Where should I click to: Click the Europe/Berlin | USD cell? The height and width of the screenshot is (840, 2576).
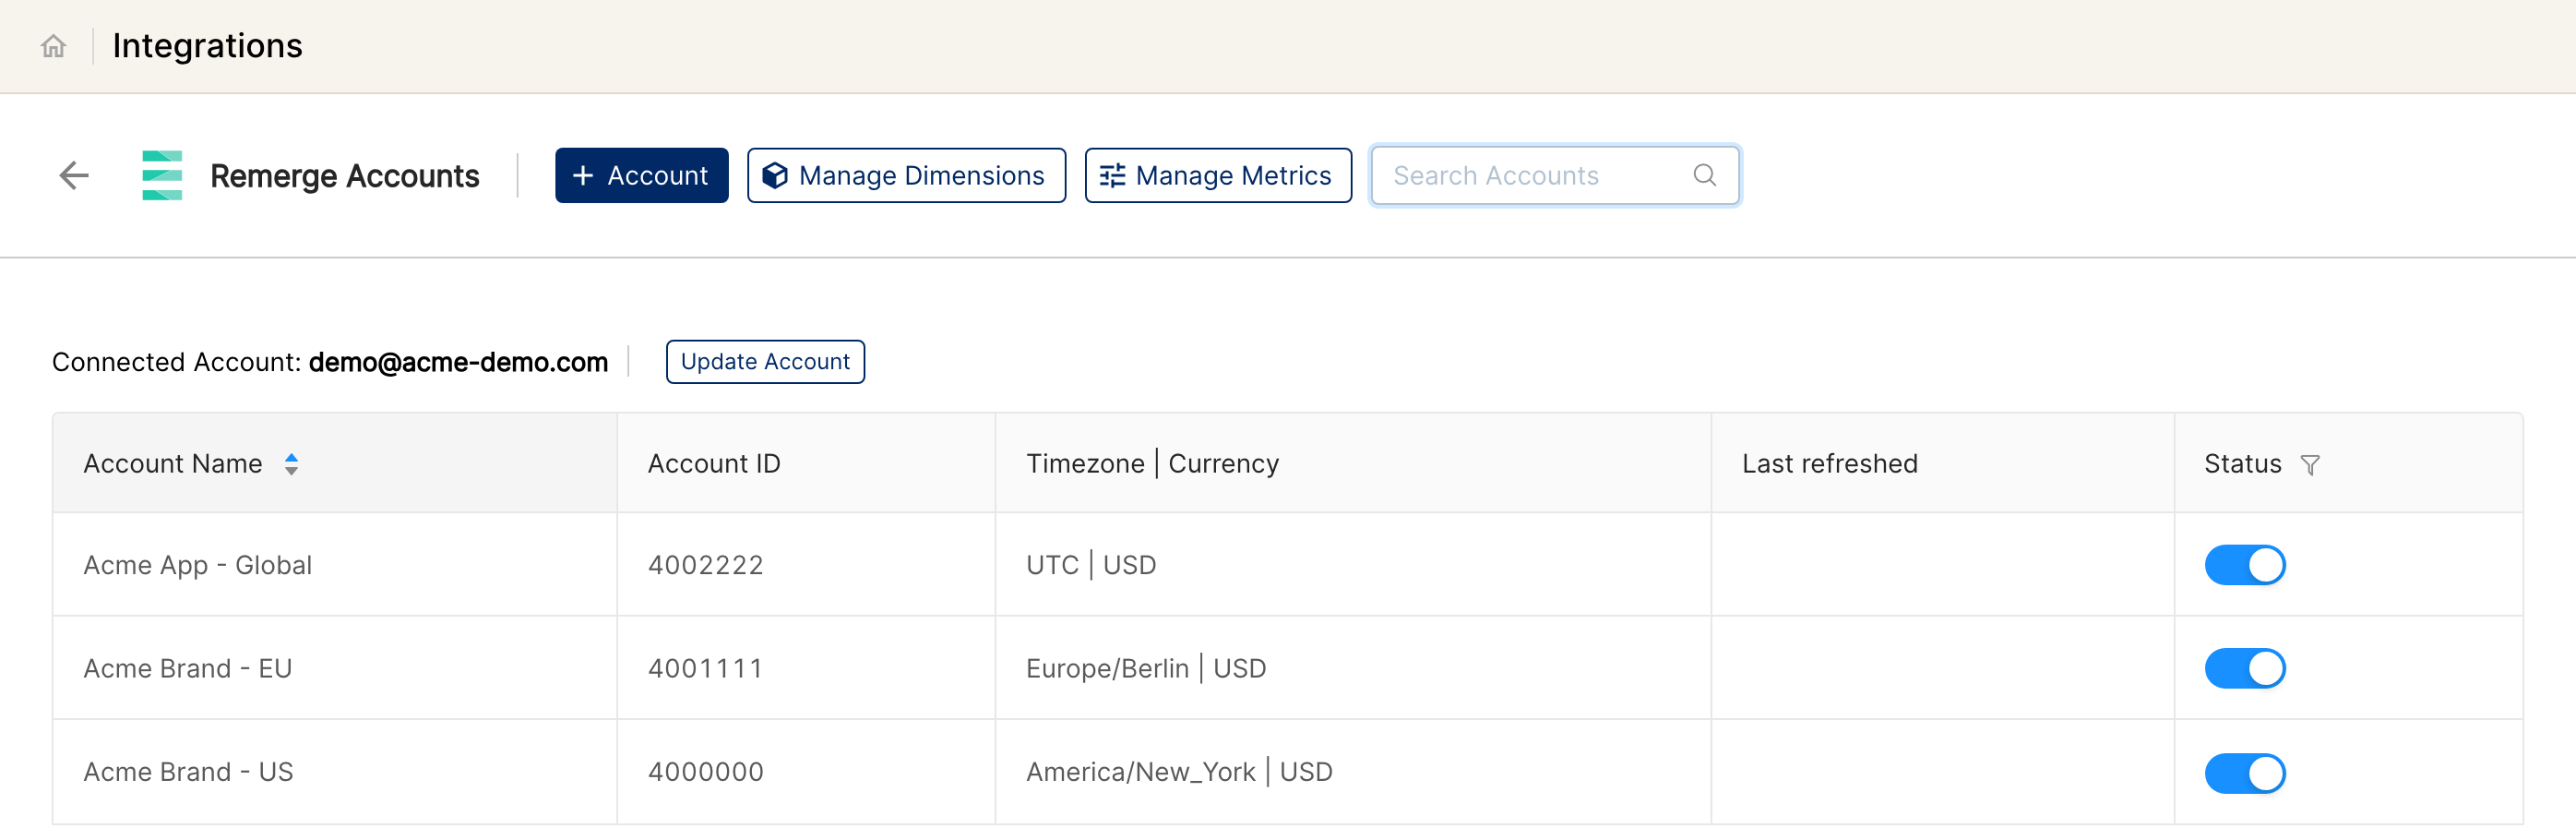click(x=1353, y=669)
